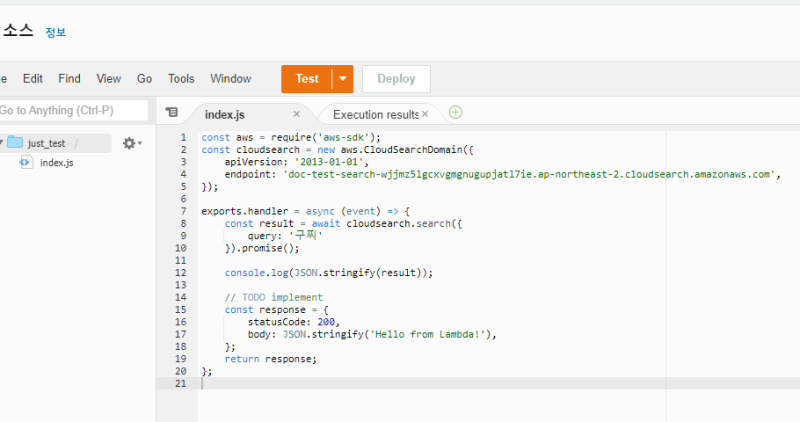
Task: Close the Execution results tab
Action: click(x=426, y=114)
